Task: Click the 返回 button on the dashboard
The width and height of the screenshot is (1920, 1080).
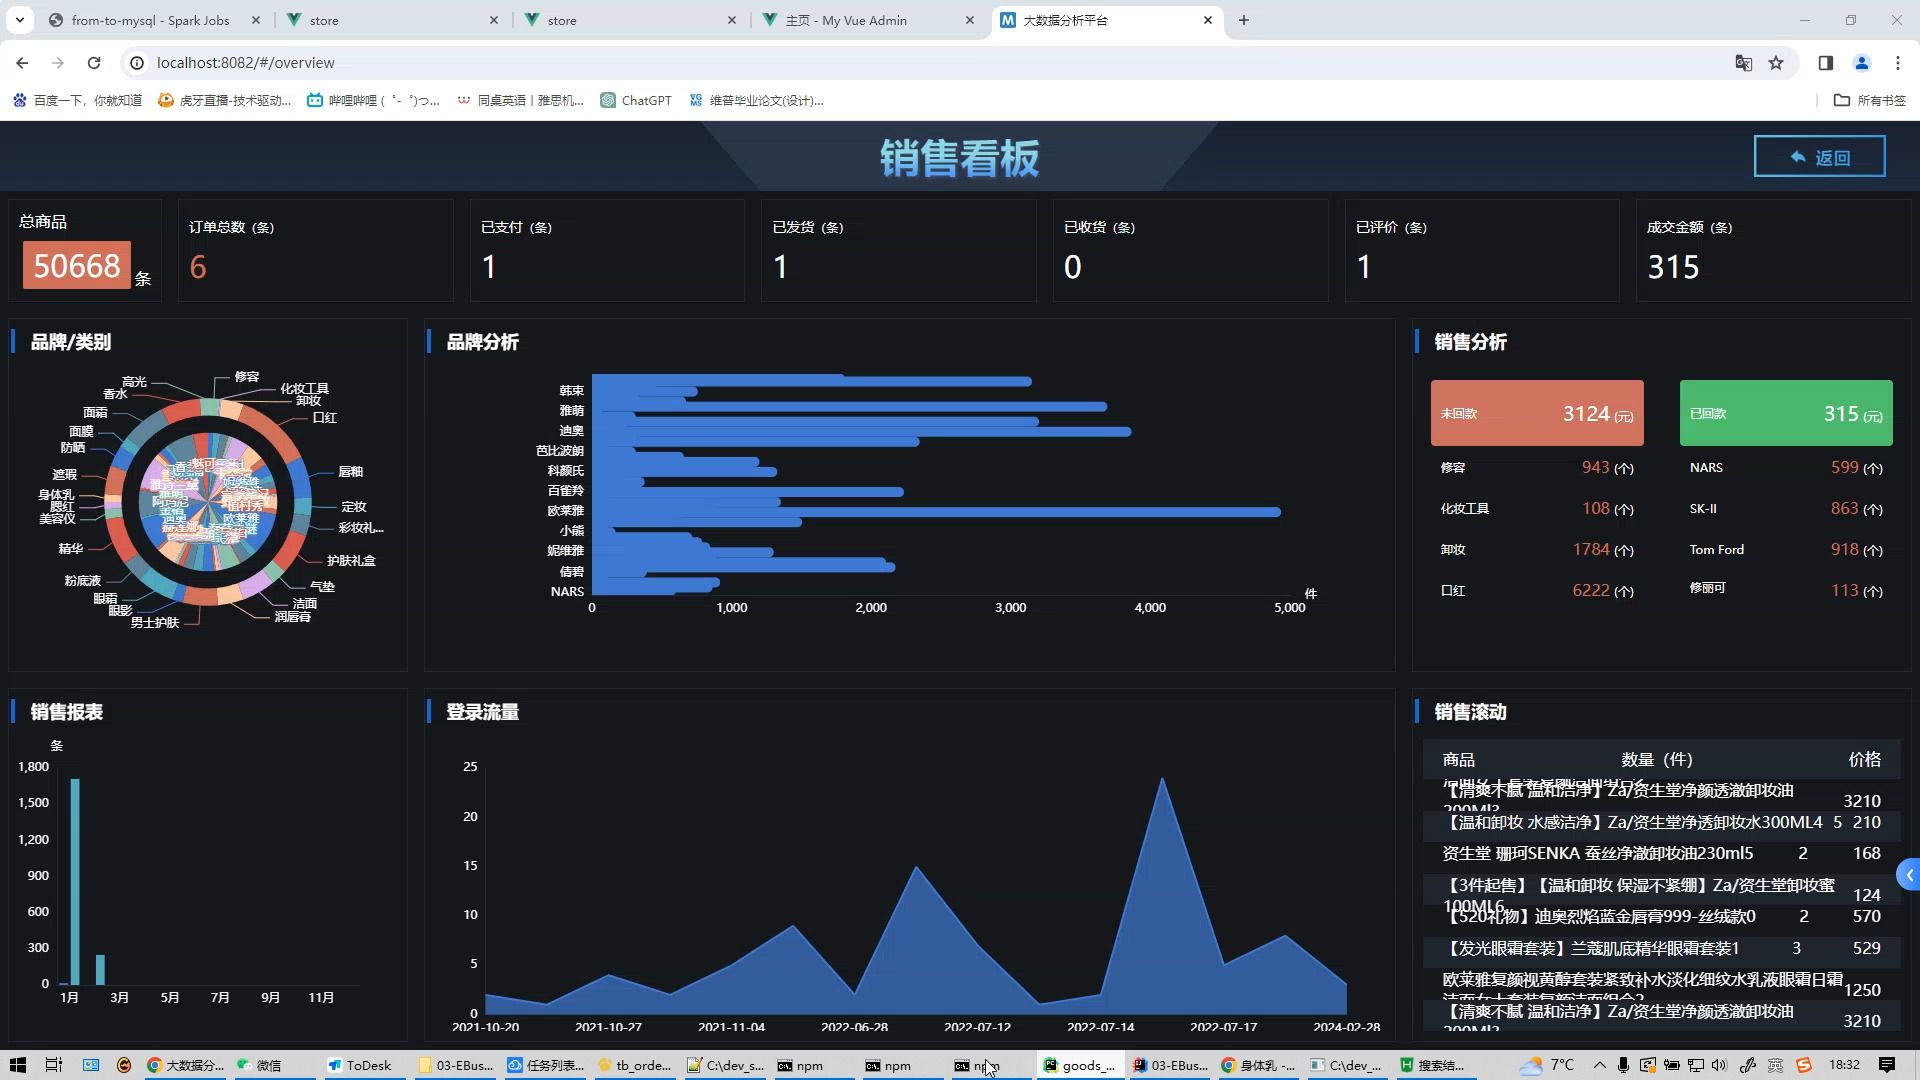Action: pyautogui.click(x=1819, y=157)
